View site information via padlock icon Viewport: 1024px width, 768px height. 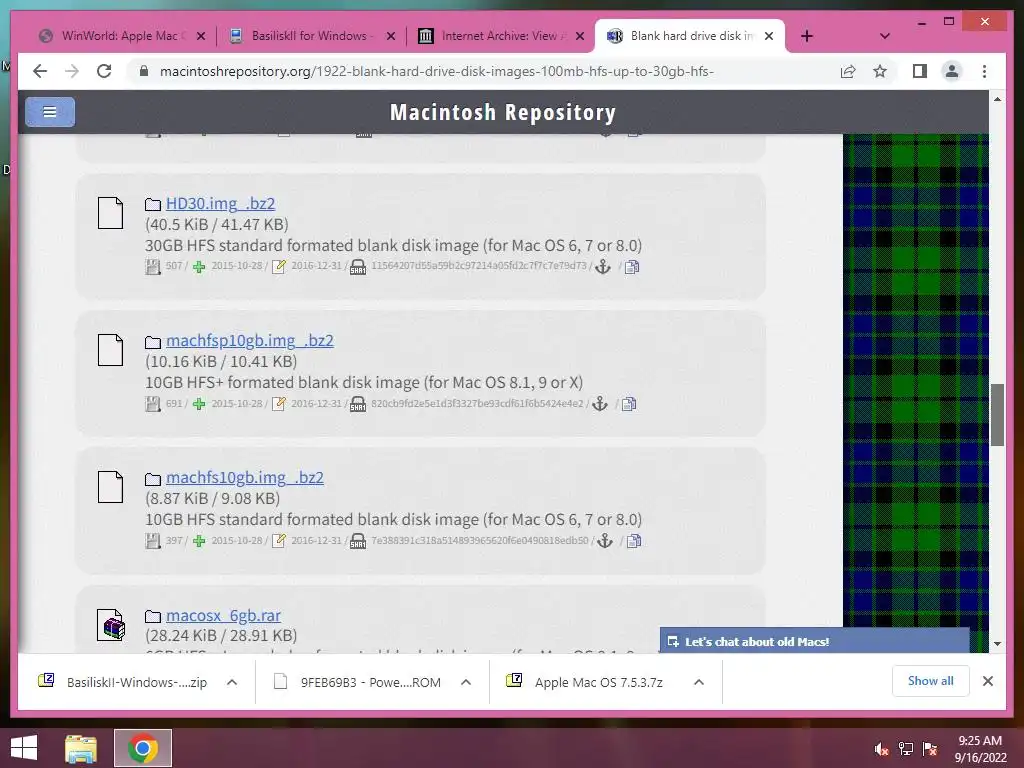(144, 71)
